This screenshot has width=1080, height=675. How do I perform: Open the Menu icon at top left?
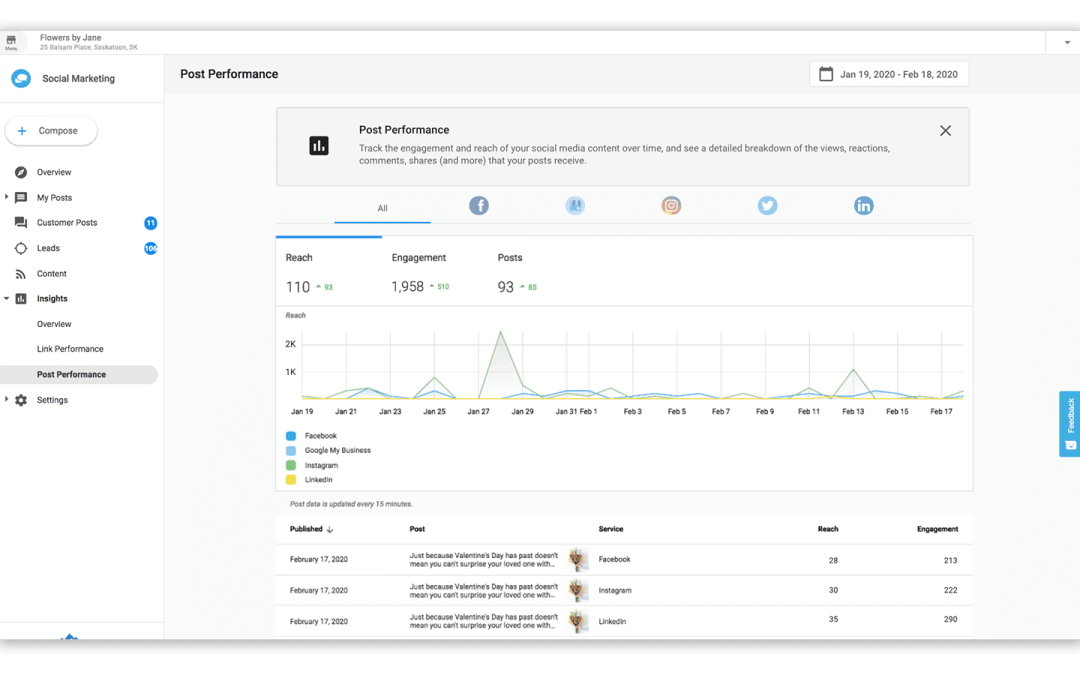point(11,43)
